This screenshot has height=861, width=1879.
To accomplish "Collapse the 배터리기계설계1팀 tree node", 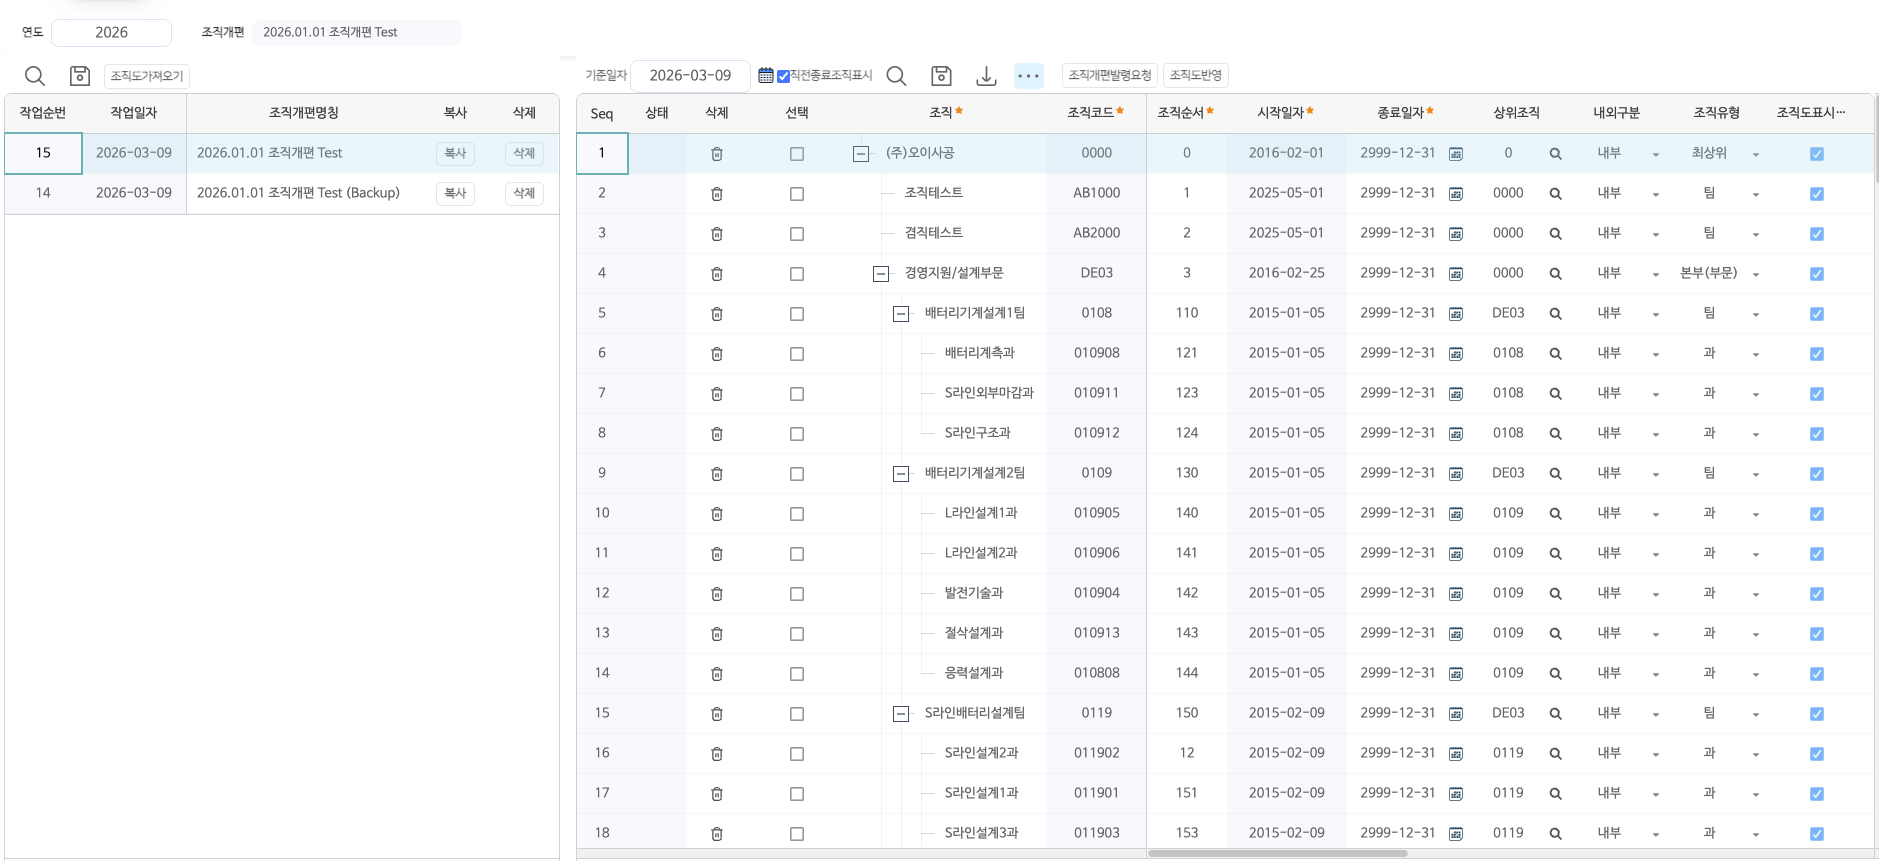I will tap(901, 314).
